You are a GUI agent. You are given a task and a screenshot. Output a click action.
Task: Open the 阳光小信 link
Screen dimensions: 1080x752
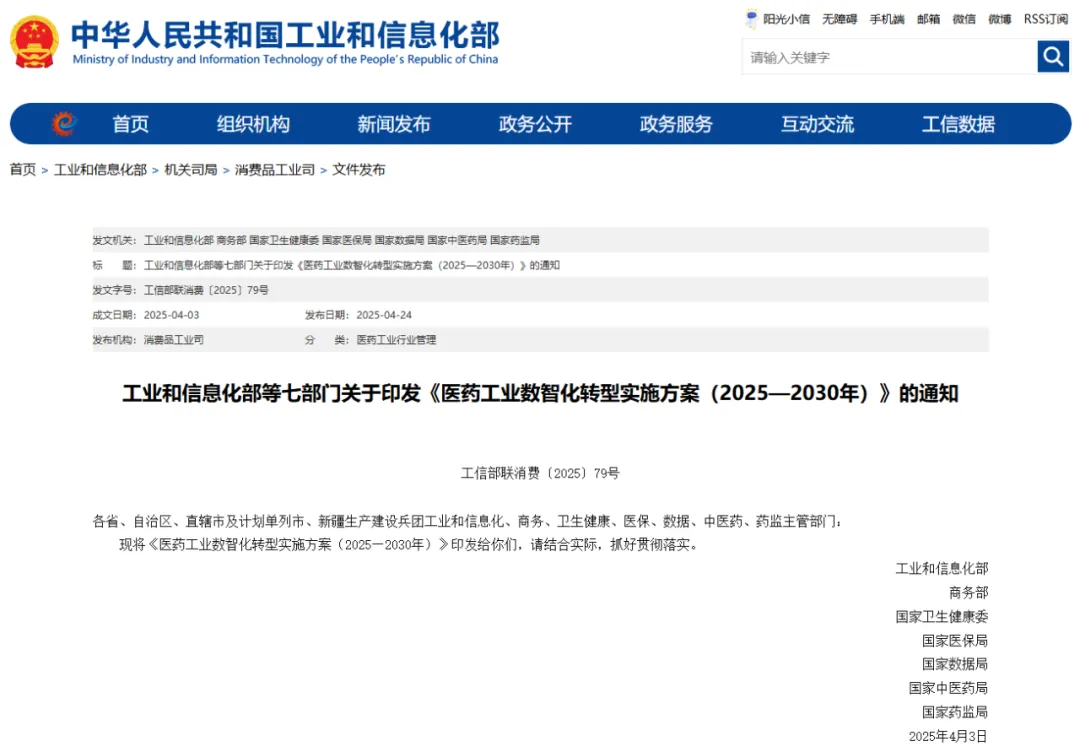[787, 19]
